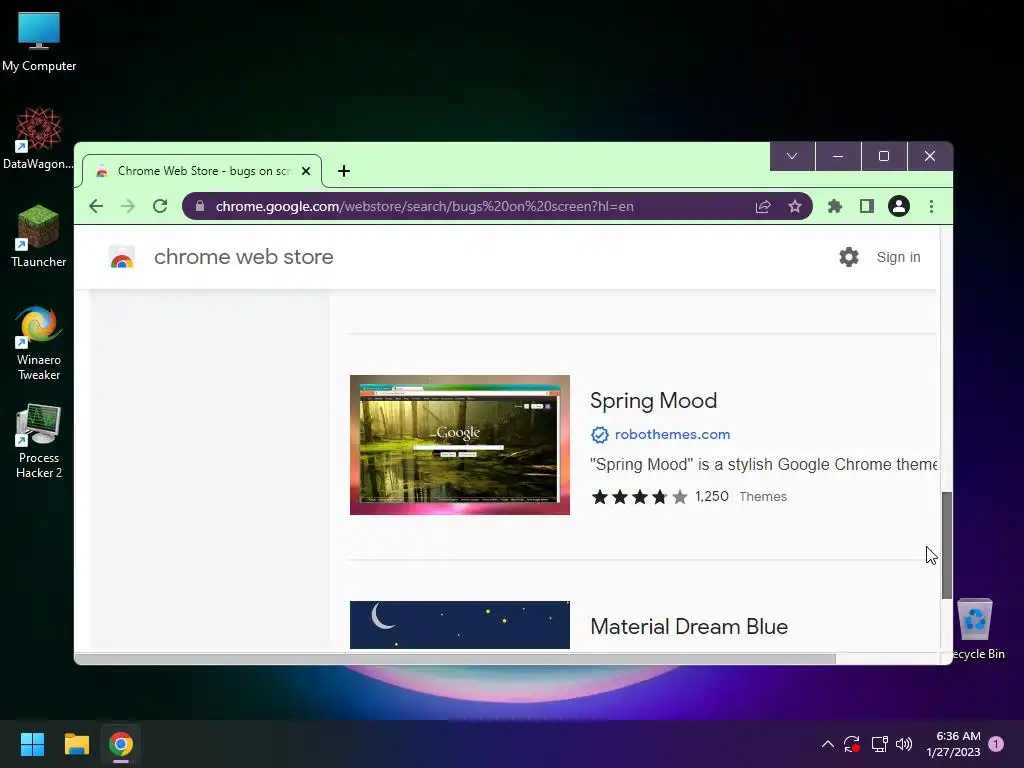
Task: Click the Spring Mood description text
Action: click(x=763, y=464)
